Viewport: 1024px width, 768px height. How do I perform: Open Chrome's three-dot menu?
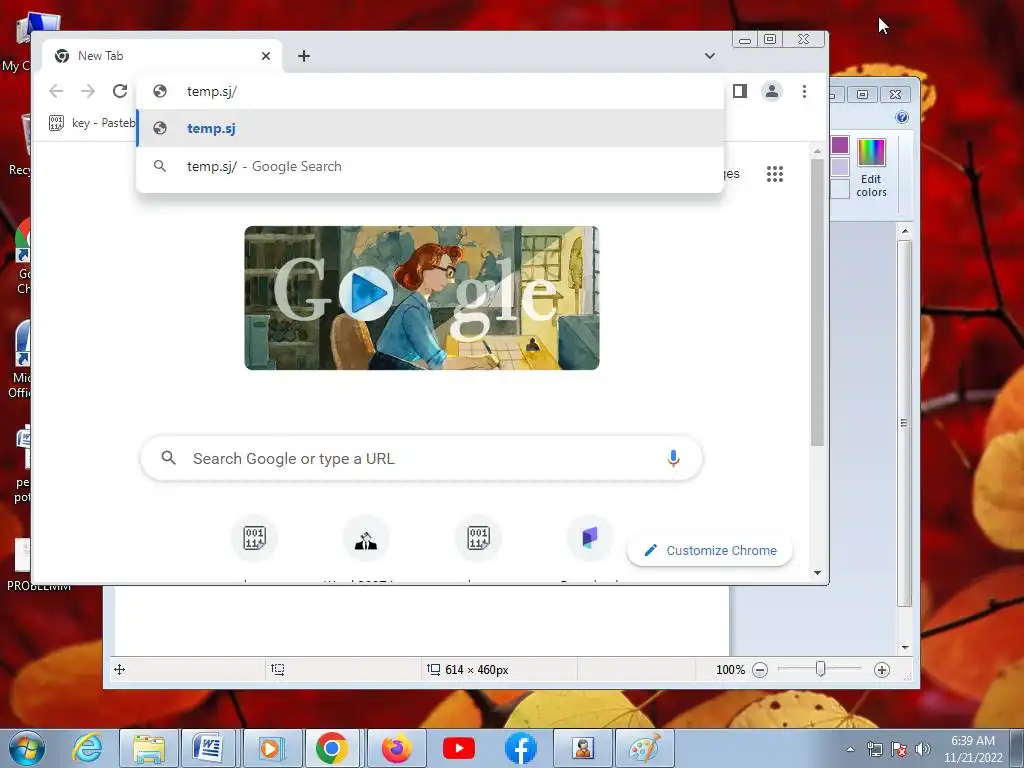(805, 91)
